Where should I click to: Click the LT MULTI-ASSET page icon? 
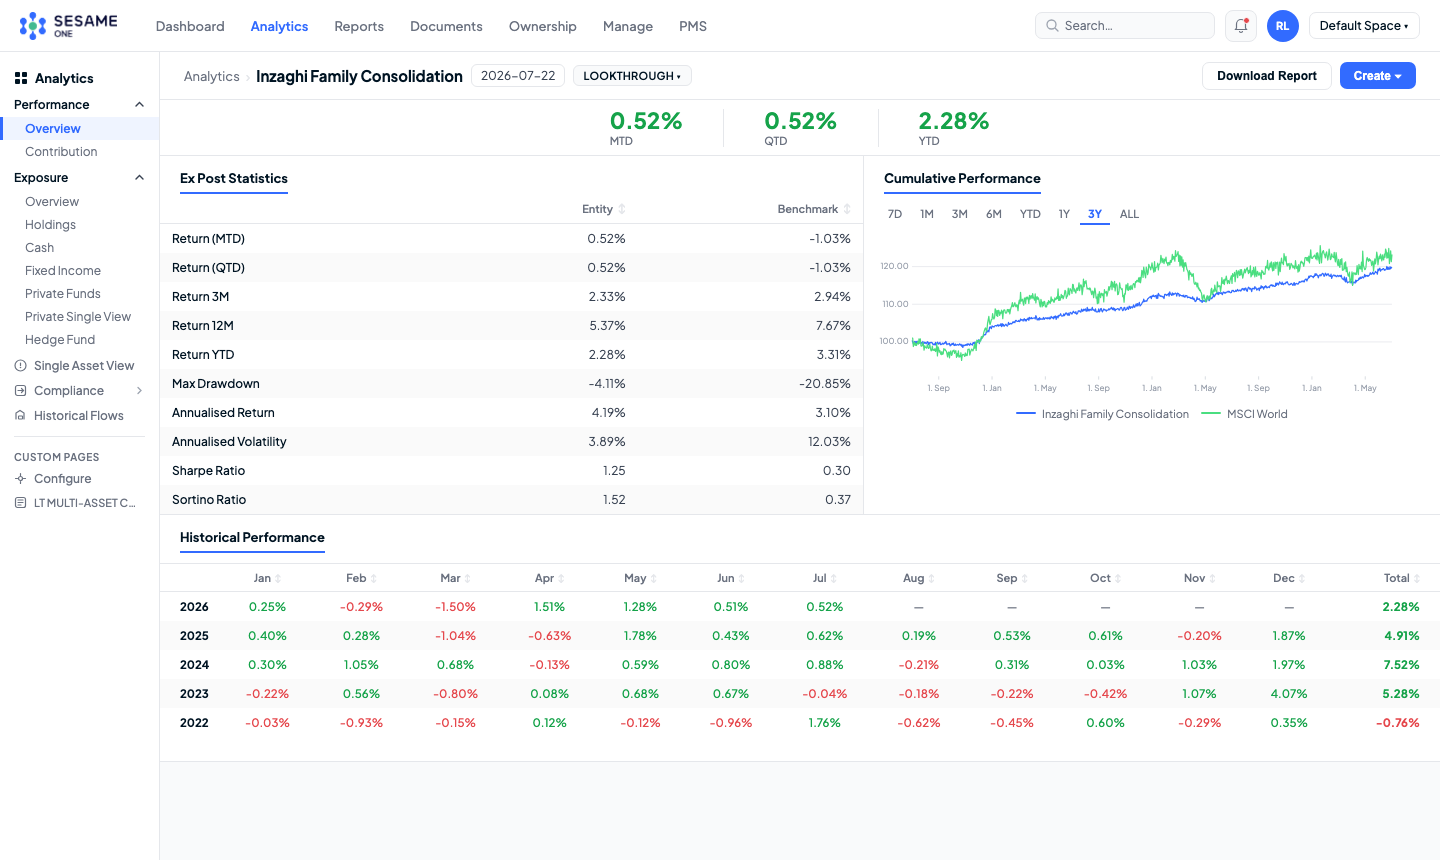coord(20,503)
